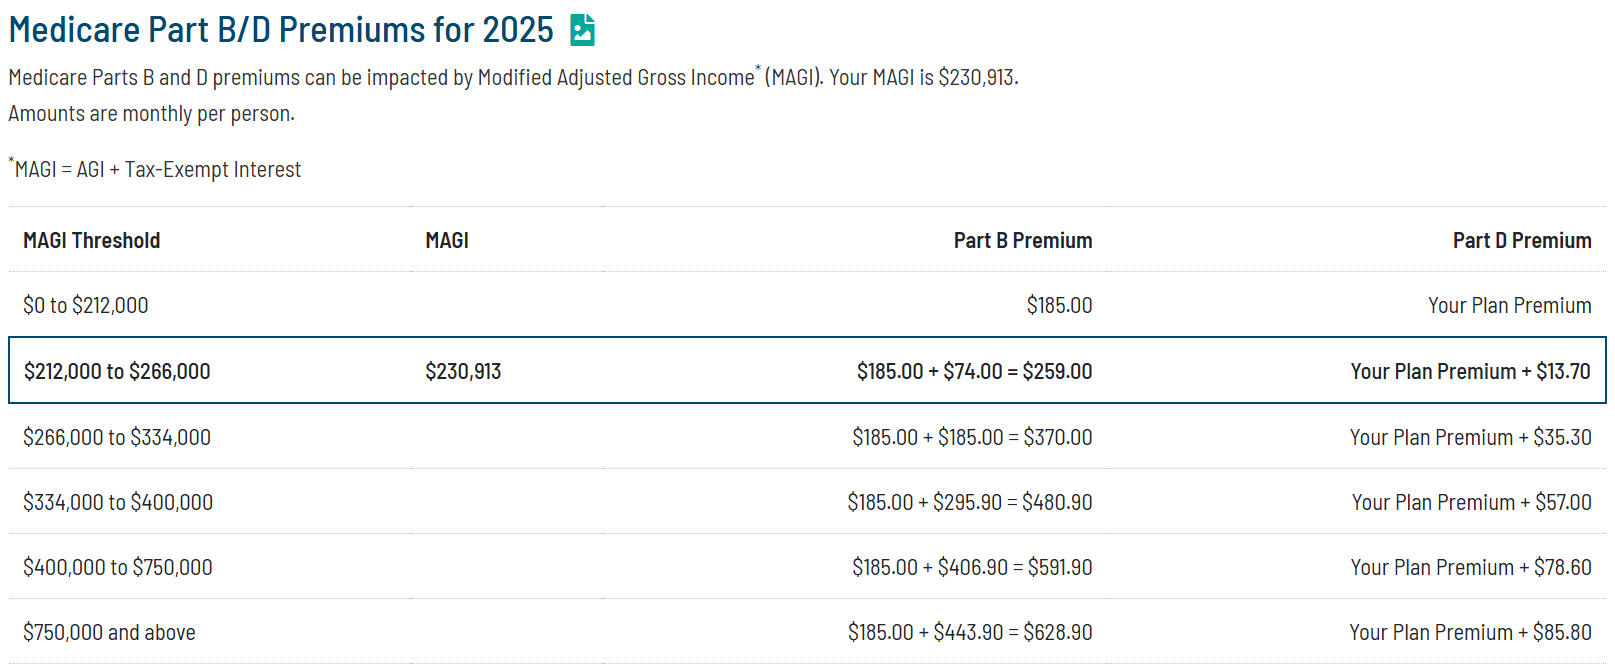Click the MAGI column header
The width and height of the screenshot is (1615, 672).
pyautogui.click(x=447, y=240)
